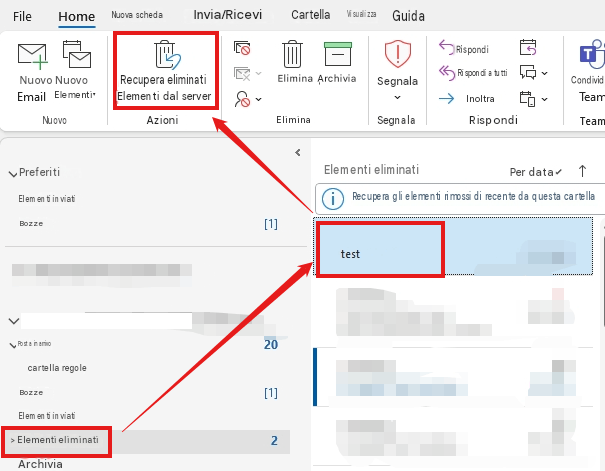Collapse the Posta in arrivo folder
This screenshot has height=471, width=605.
13,345
